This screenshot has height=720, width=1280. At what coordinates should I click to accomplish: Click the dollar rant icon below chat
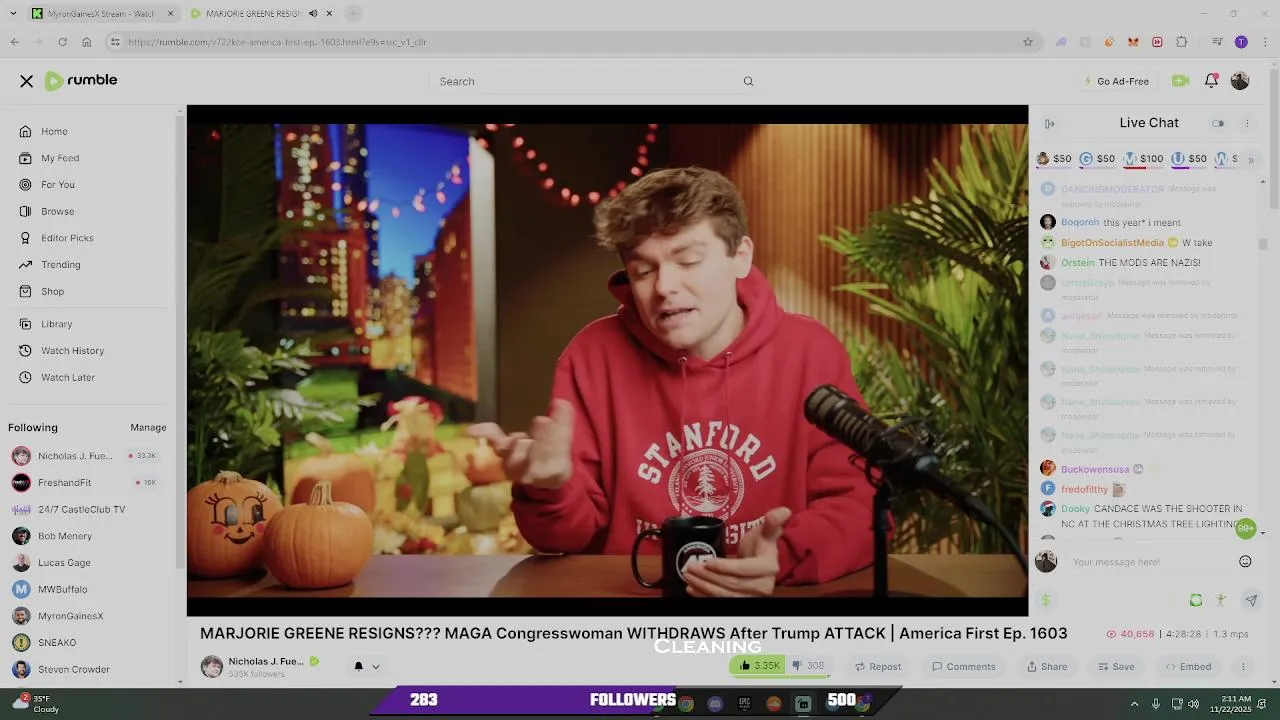(x=1046, y=600)
